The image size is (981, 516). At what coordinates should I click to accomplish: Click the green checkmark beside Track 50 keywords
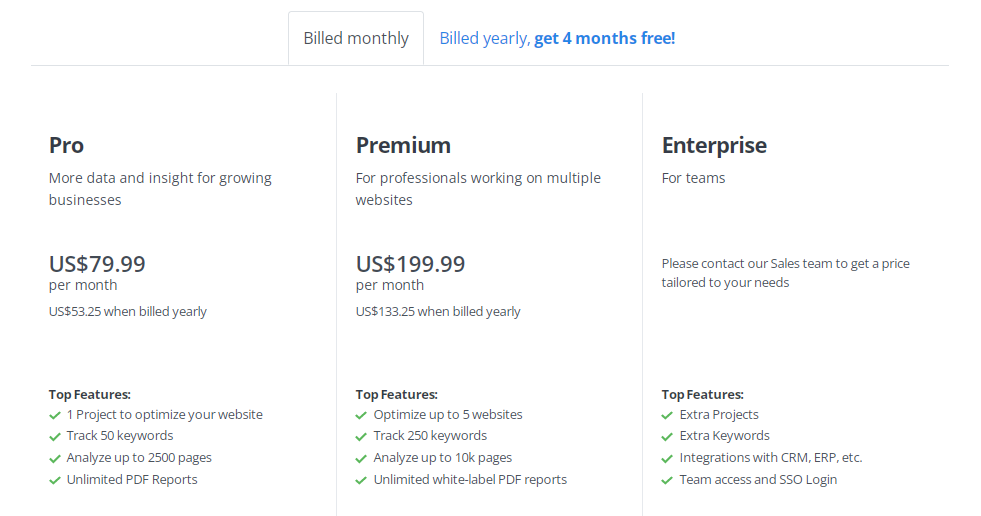click(x=55, y=436)
